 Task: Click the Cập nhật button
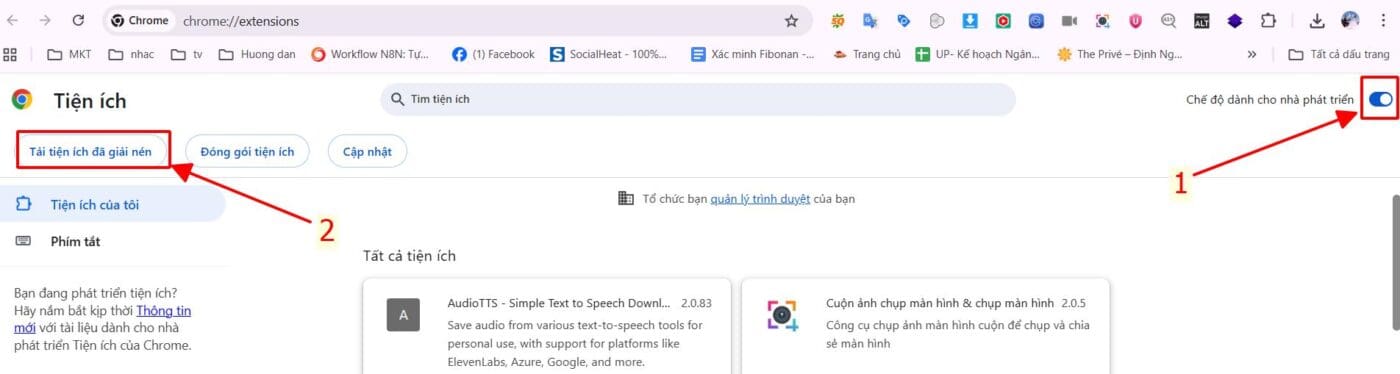coord(367,152)
